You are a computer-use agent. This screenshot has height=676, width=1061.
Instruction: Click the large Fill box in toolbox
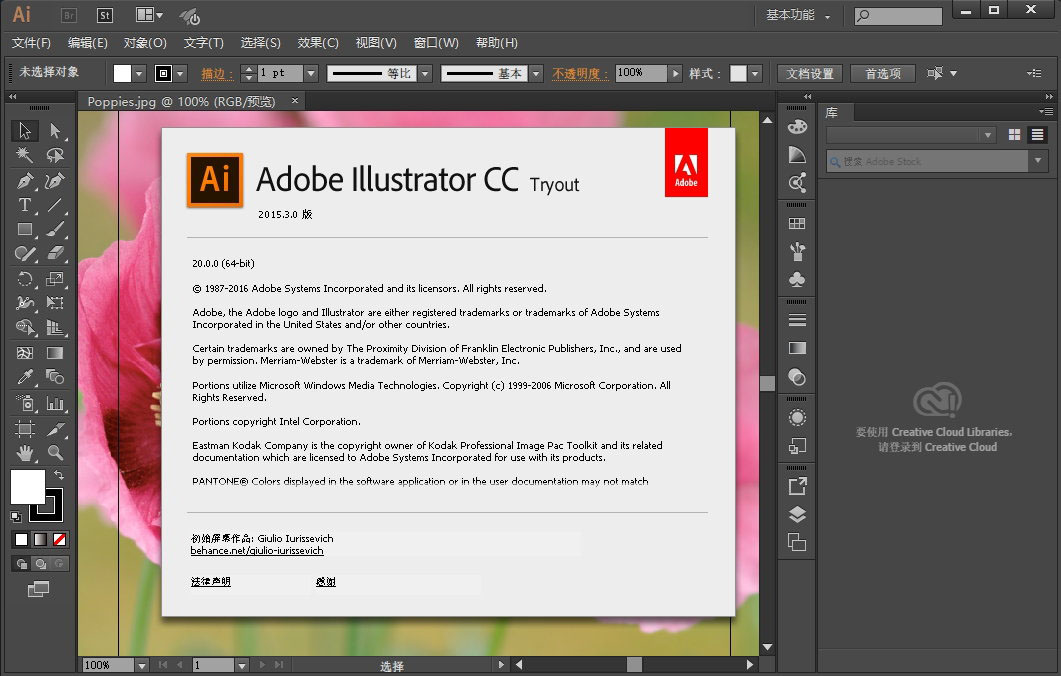28,487
